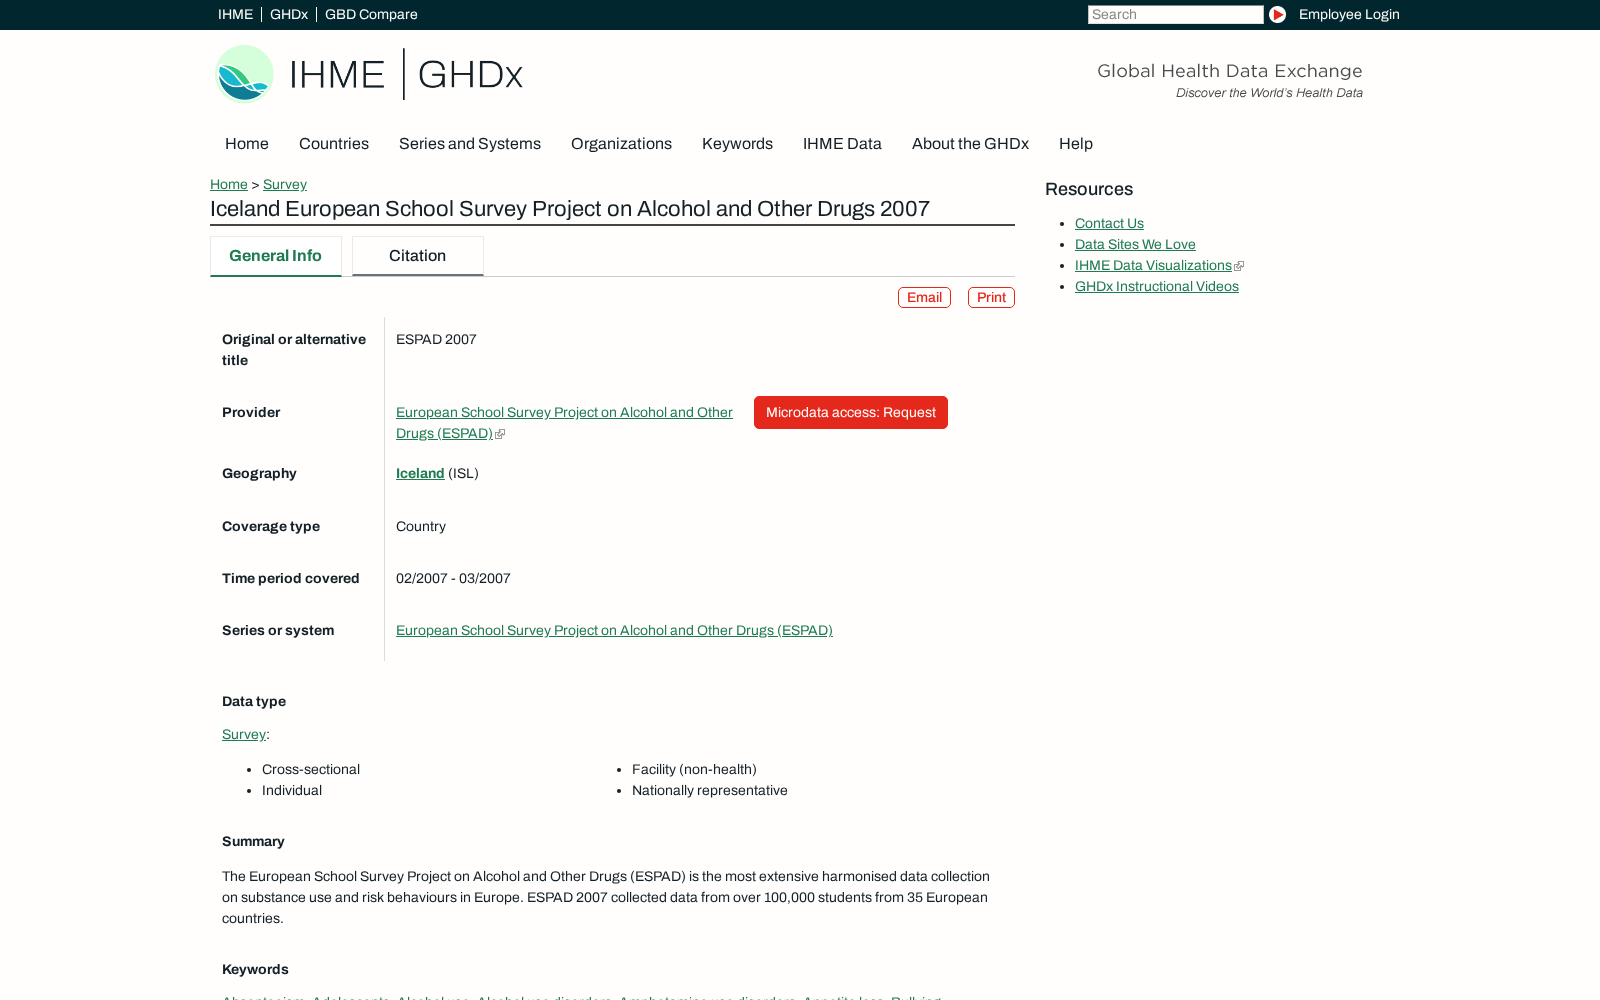
Task: Open Data Sites We Love link
Action: pos(1135,245)
